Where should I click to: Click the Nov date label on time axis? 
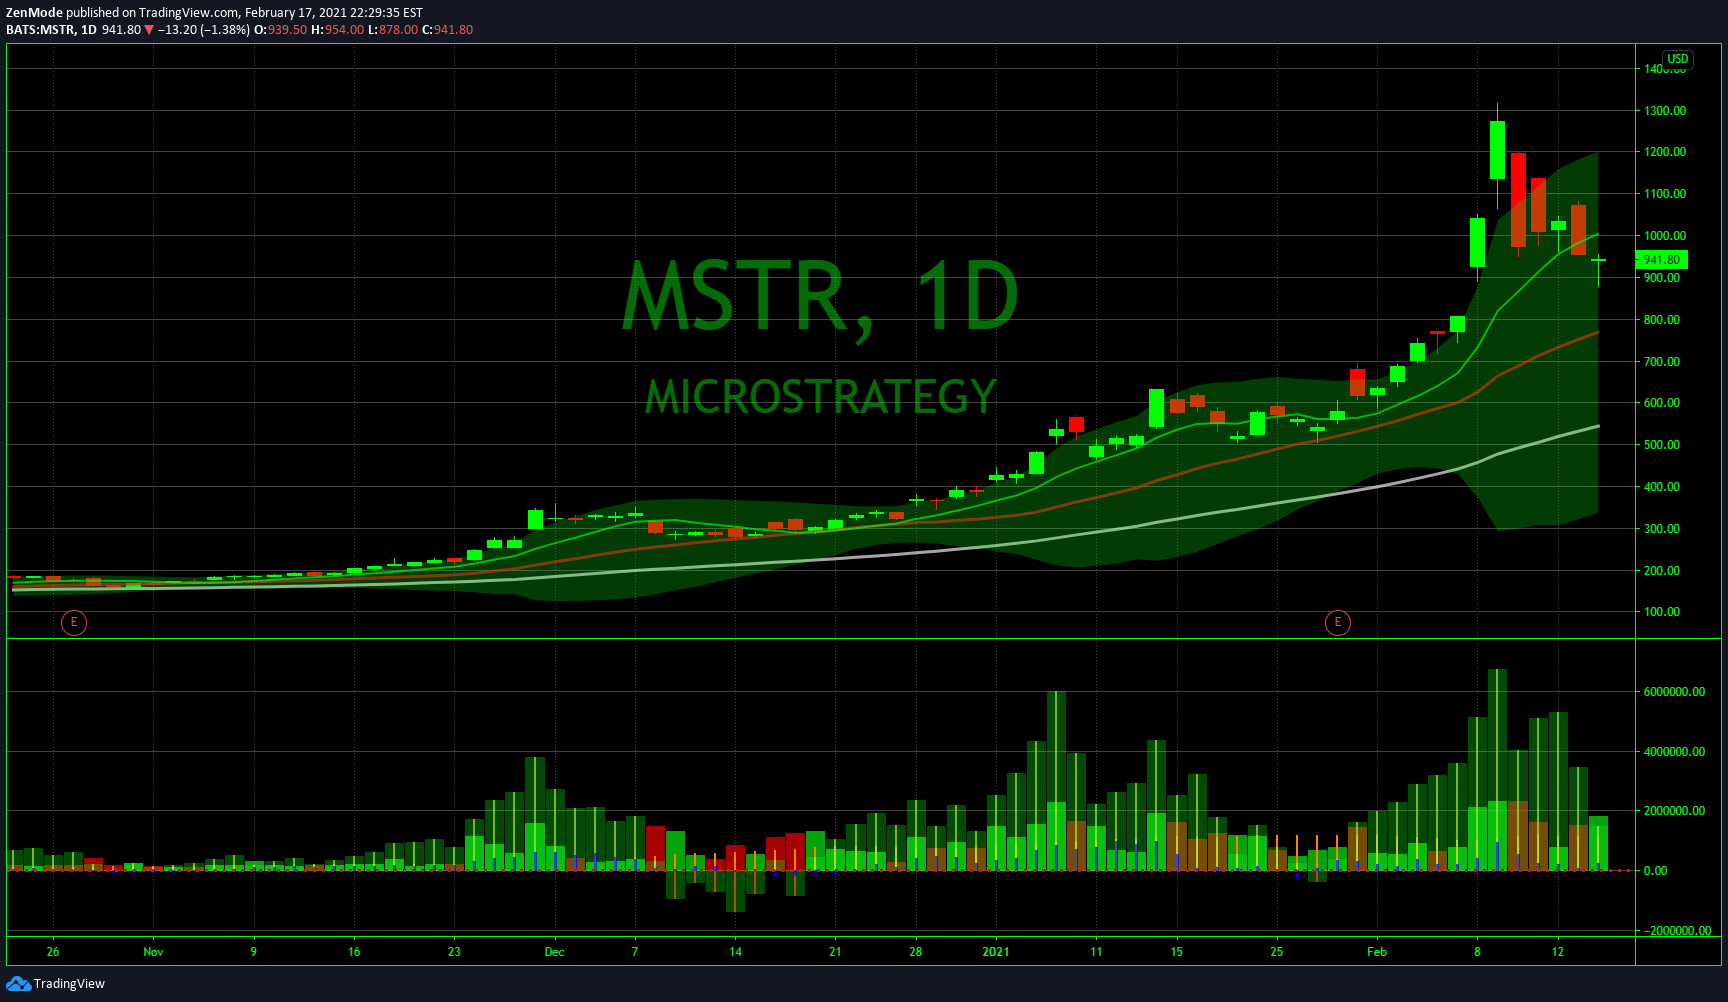click(153, 952)
